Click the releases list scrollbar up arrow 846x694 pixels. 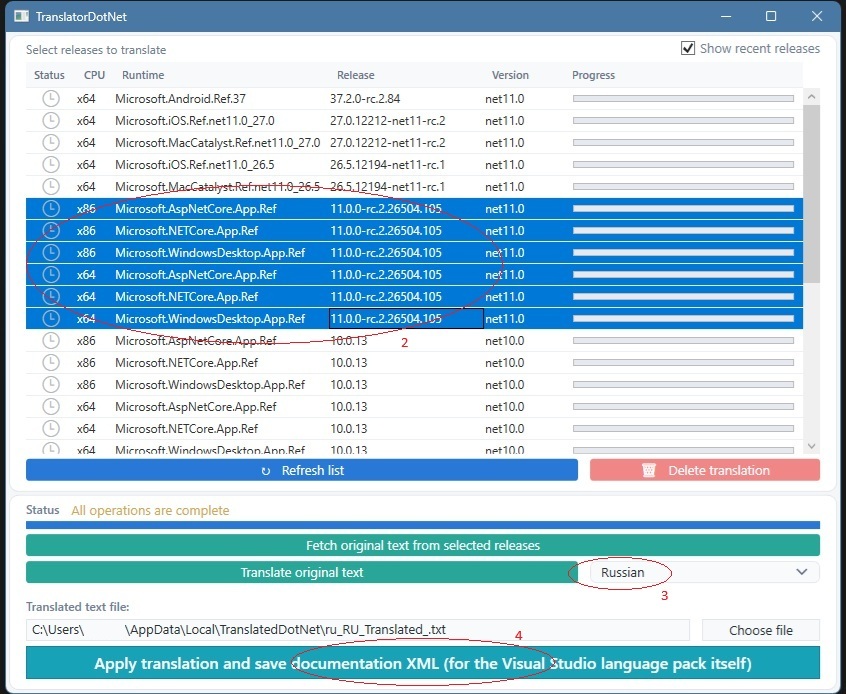click(x=811, y=97)
